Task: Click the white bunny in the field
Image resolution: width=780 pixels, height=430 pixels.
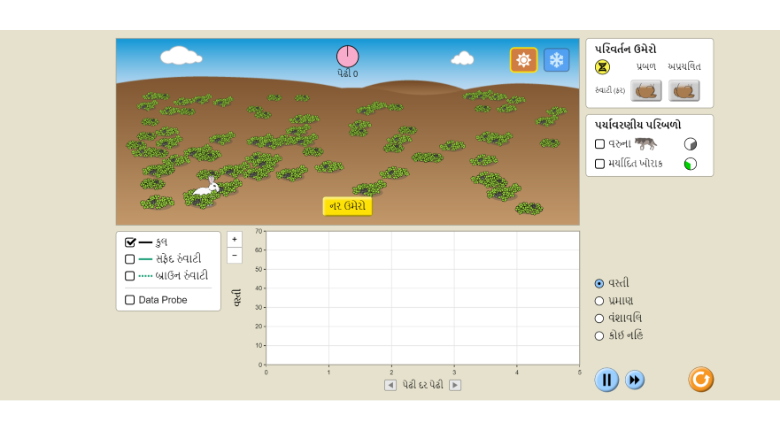Action: pos(206,187)
